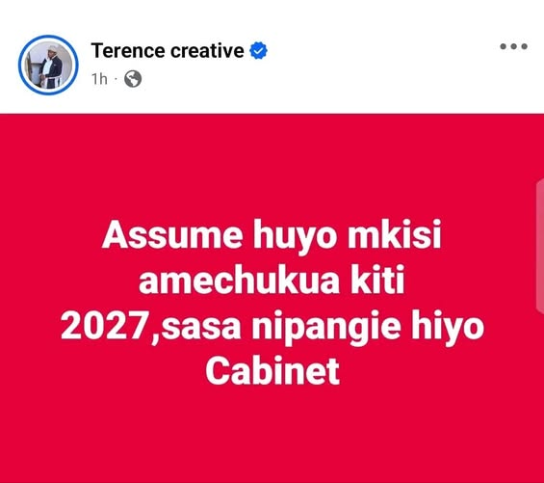Click the 1h post timestamp
This screenshot has width=544, height=483.
[100, 79]
